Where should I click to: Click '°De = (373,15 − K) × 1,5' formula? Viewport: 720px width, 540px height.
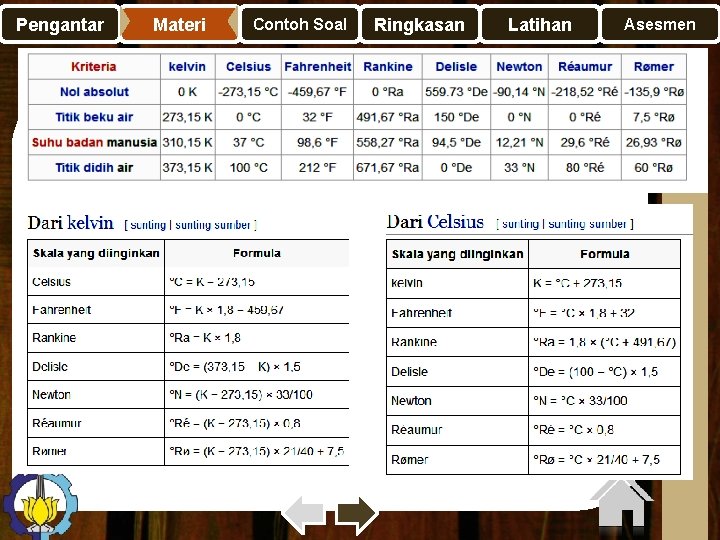pyautogui.click(x=235, y=366)
